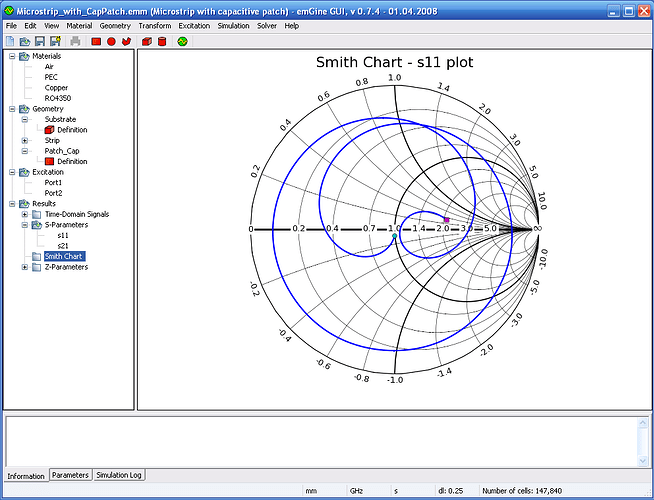Select the red cylinder tool
The width and height of the screenshot is (654, 500).
point(162,41)
